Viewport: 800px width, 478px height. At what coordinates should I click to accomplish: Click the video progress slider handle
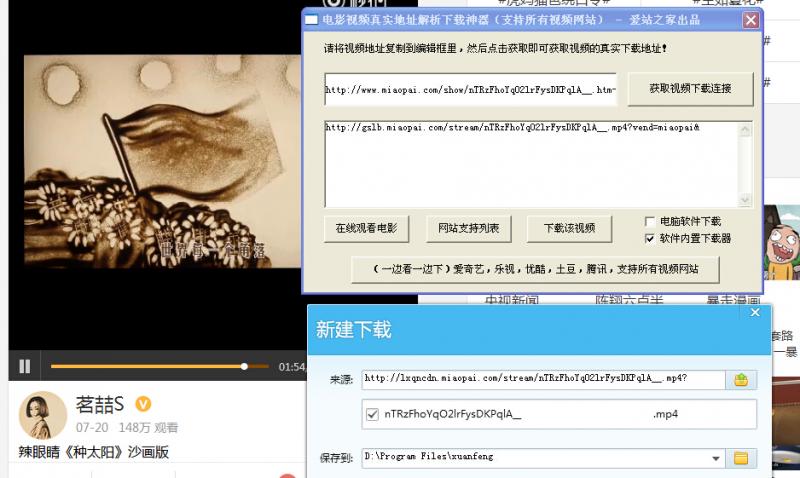[x=244, y=366]
